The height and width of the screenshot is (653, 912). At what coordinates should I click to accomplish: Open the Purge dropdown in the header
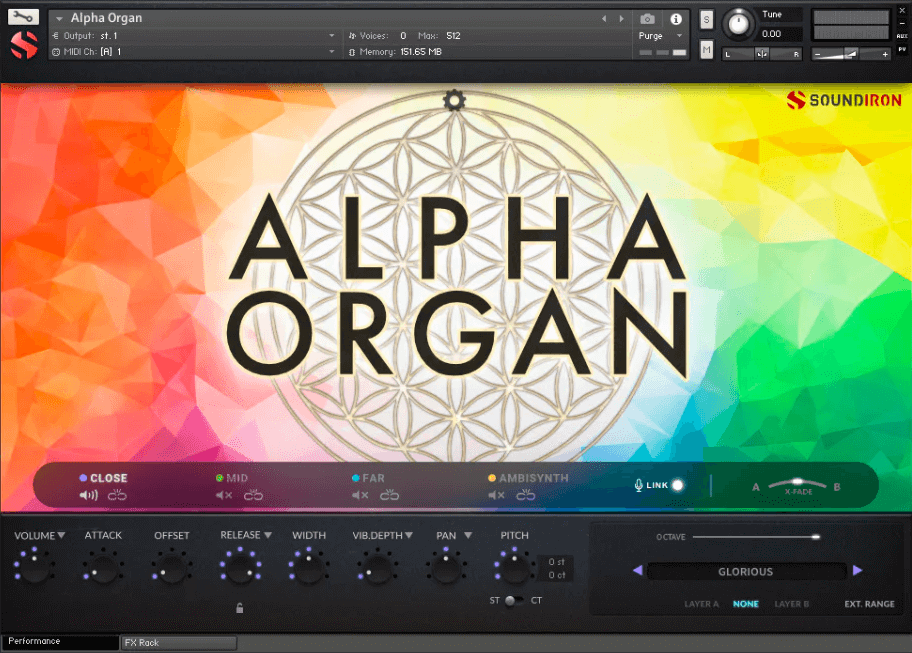[x=660, y=35]
